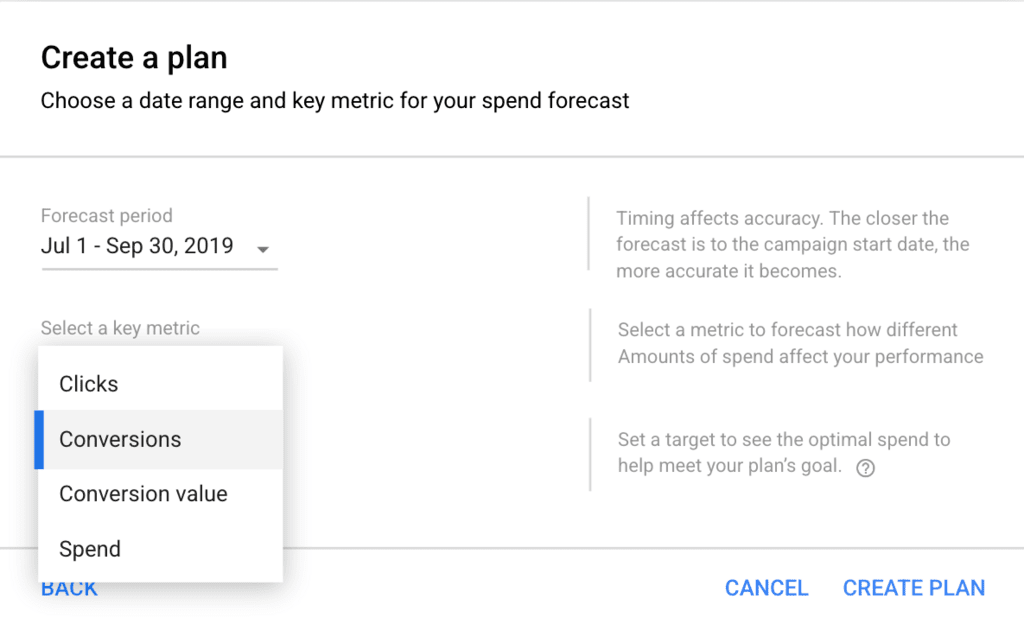
Task: Click the Select a metric to forecast hint
Action: pos(801,343)
